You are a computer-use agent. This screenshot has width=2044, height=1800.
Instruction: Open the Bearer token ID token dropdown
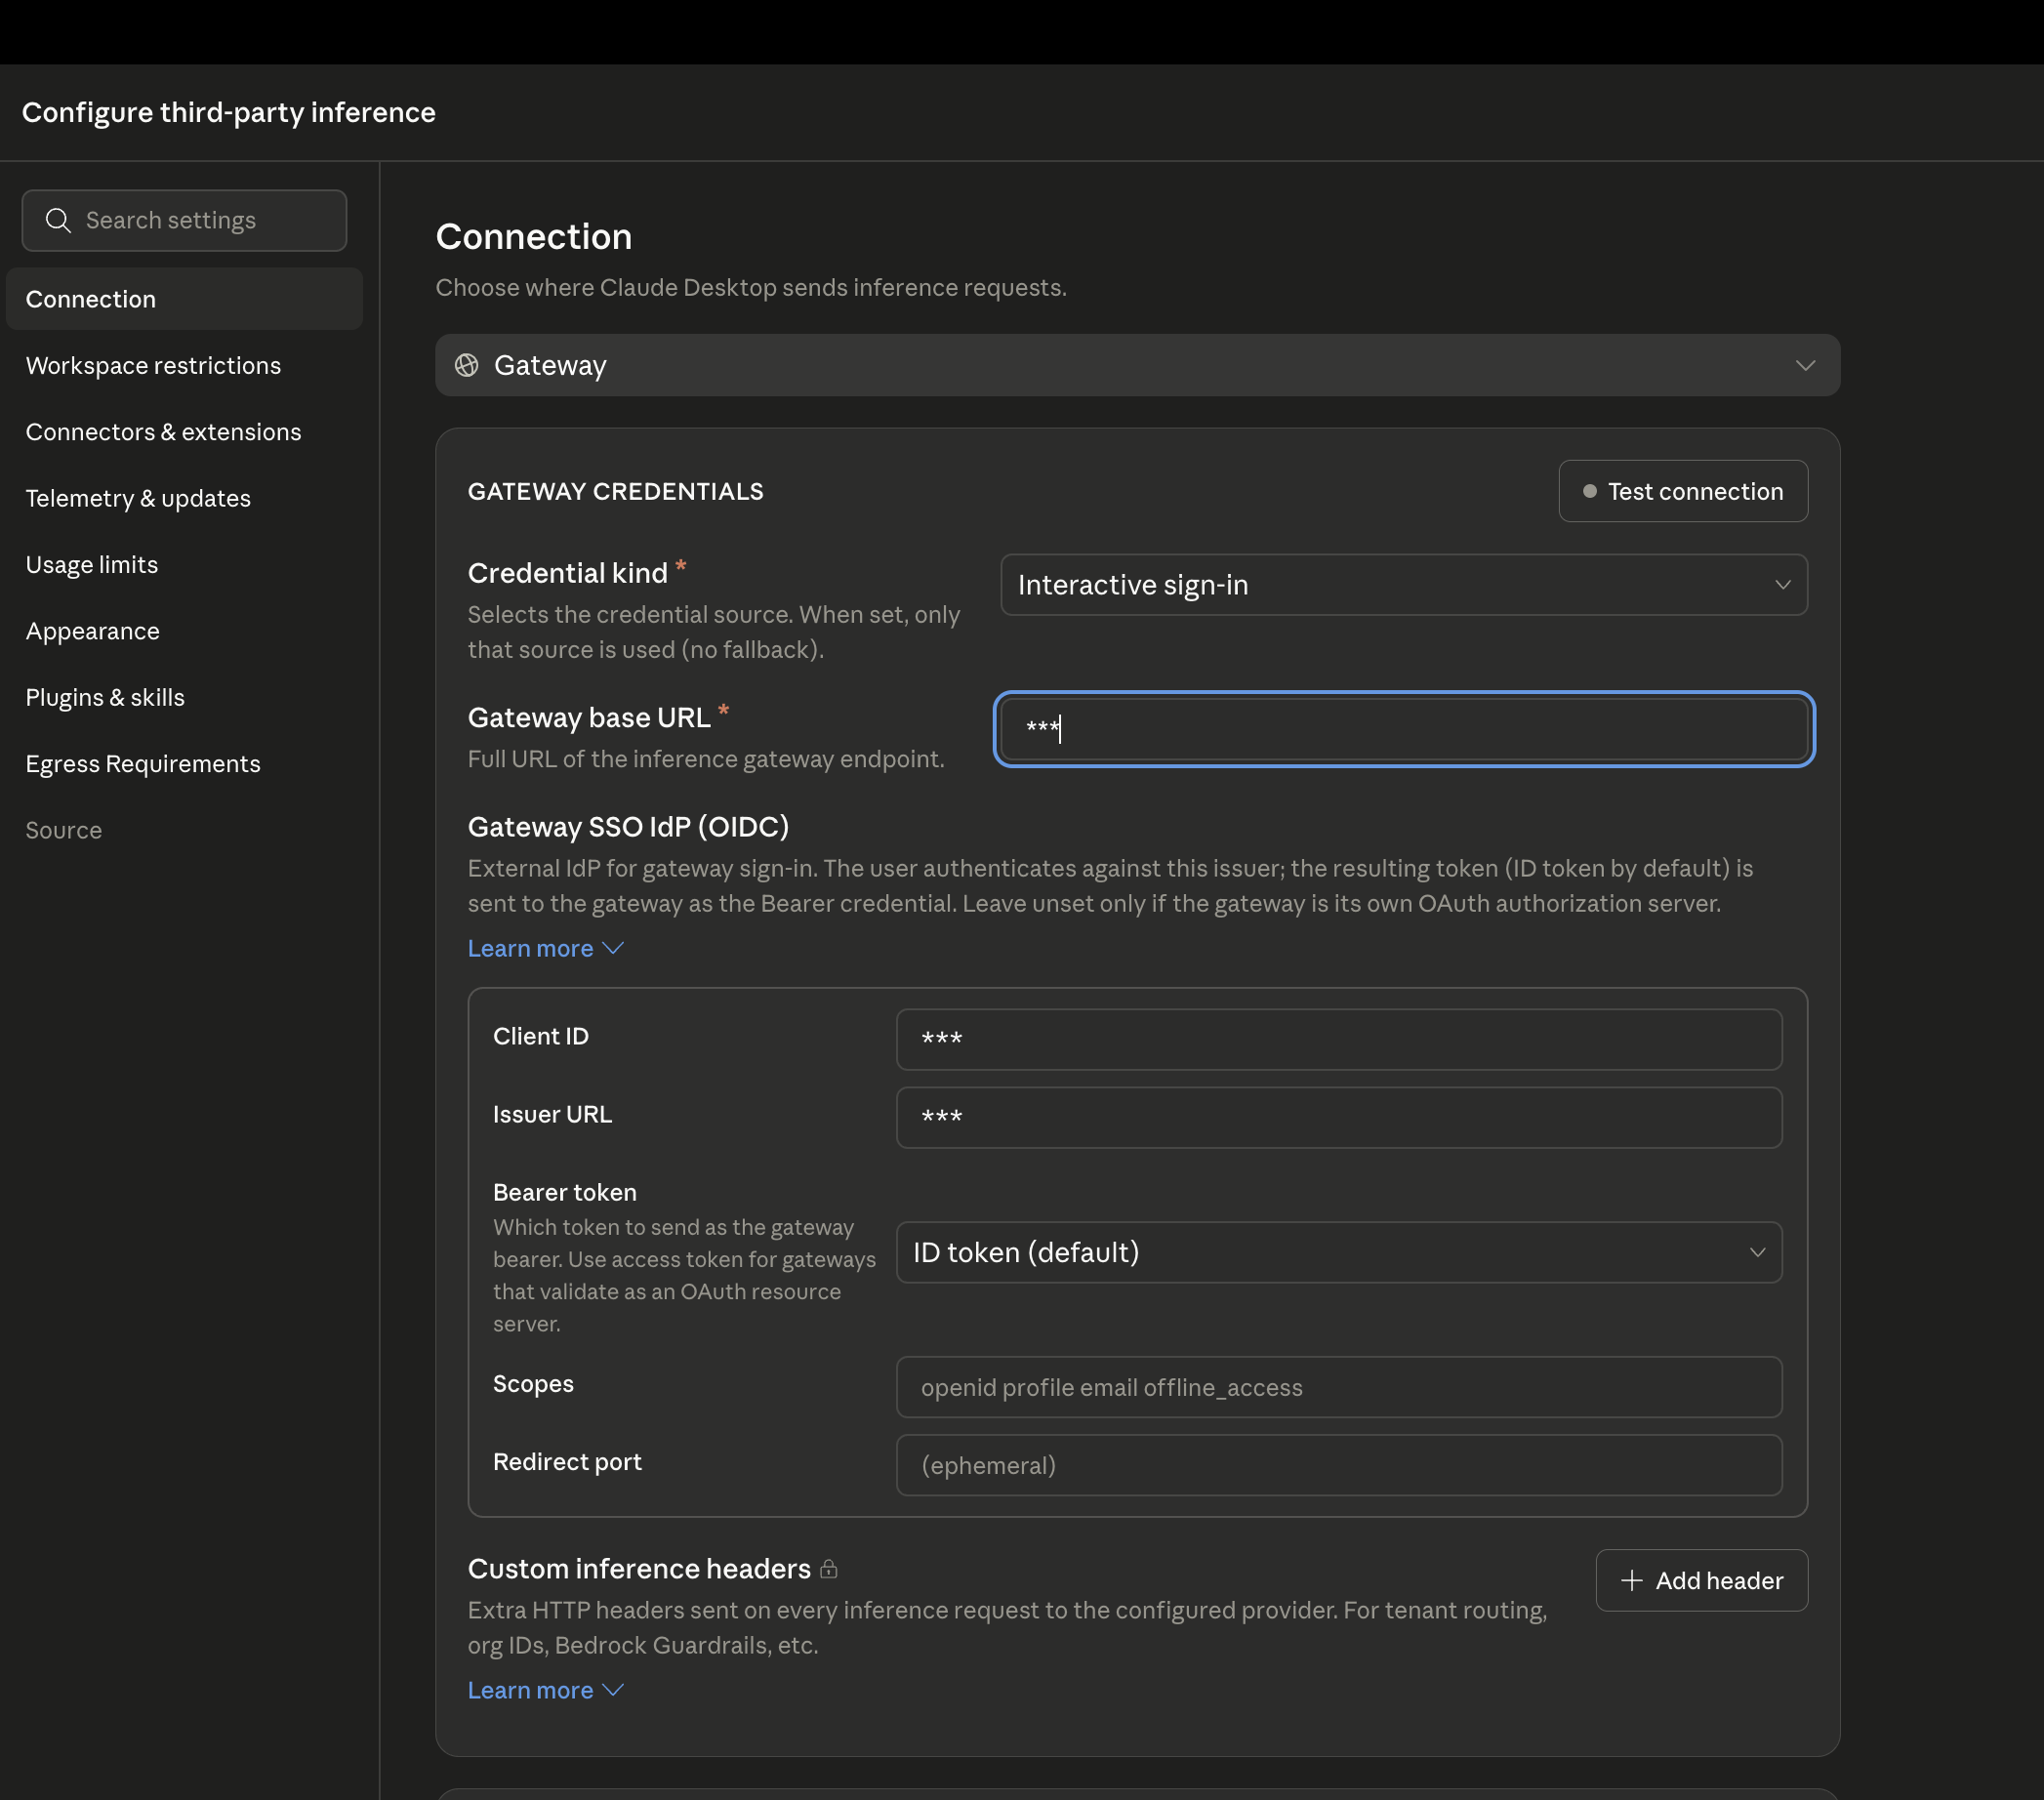click(1338, 1252)
